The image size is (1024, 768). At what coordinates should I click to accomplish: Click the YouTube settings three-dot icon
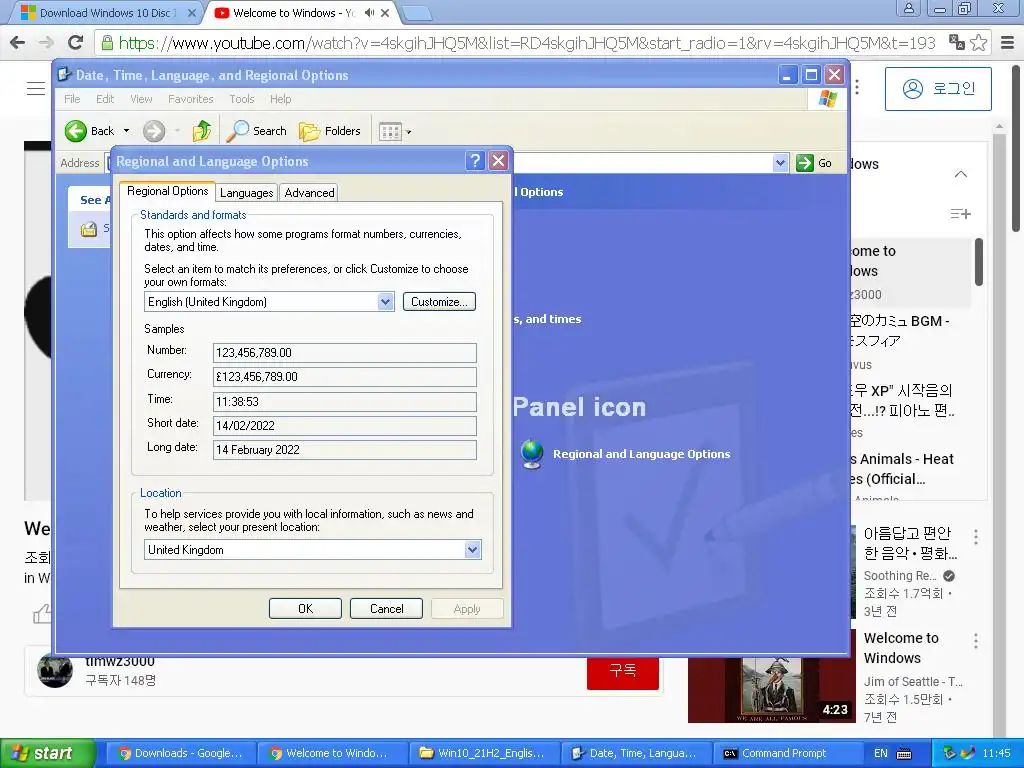[857, 88]
